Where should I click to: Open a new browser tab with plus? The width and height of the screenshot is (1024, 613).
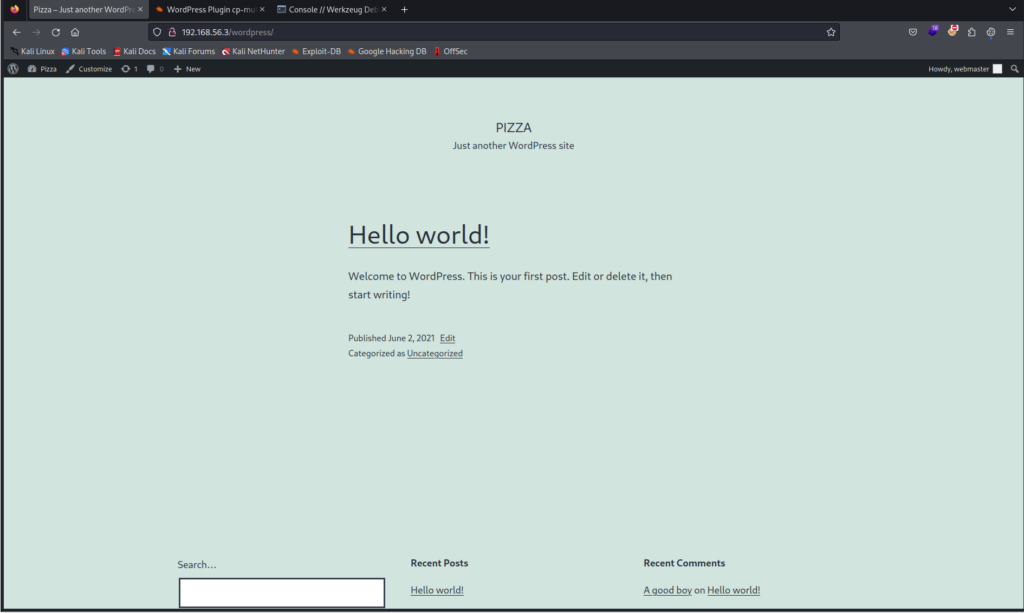(x=404, y=9)
